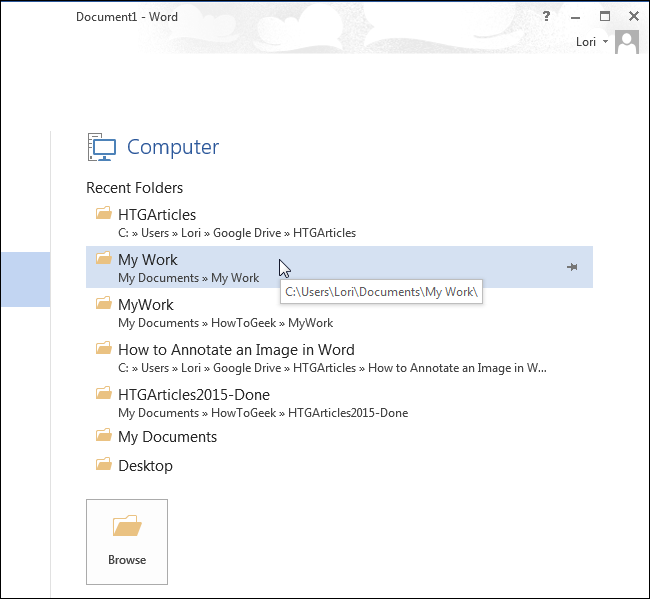Viewport: 650px width, 599px height.
Task: Click the user profile picture
Action: point(627,42)
